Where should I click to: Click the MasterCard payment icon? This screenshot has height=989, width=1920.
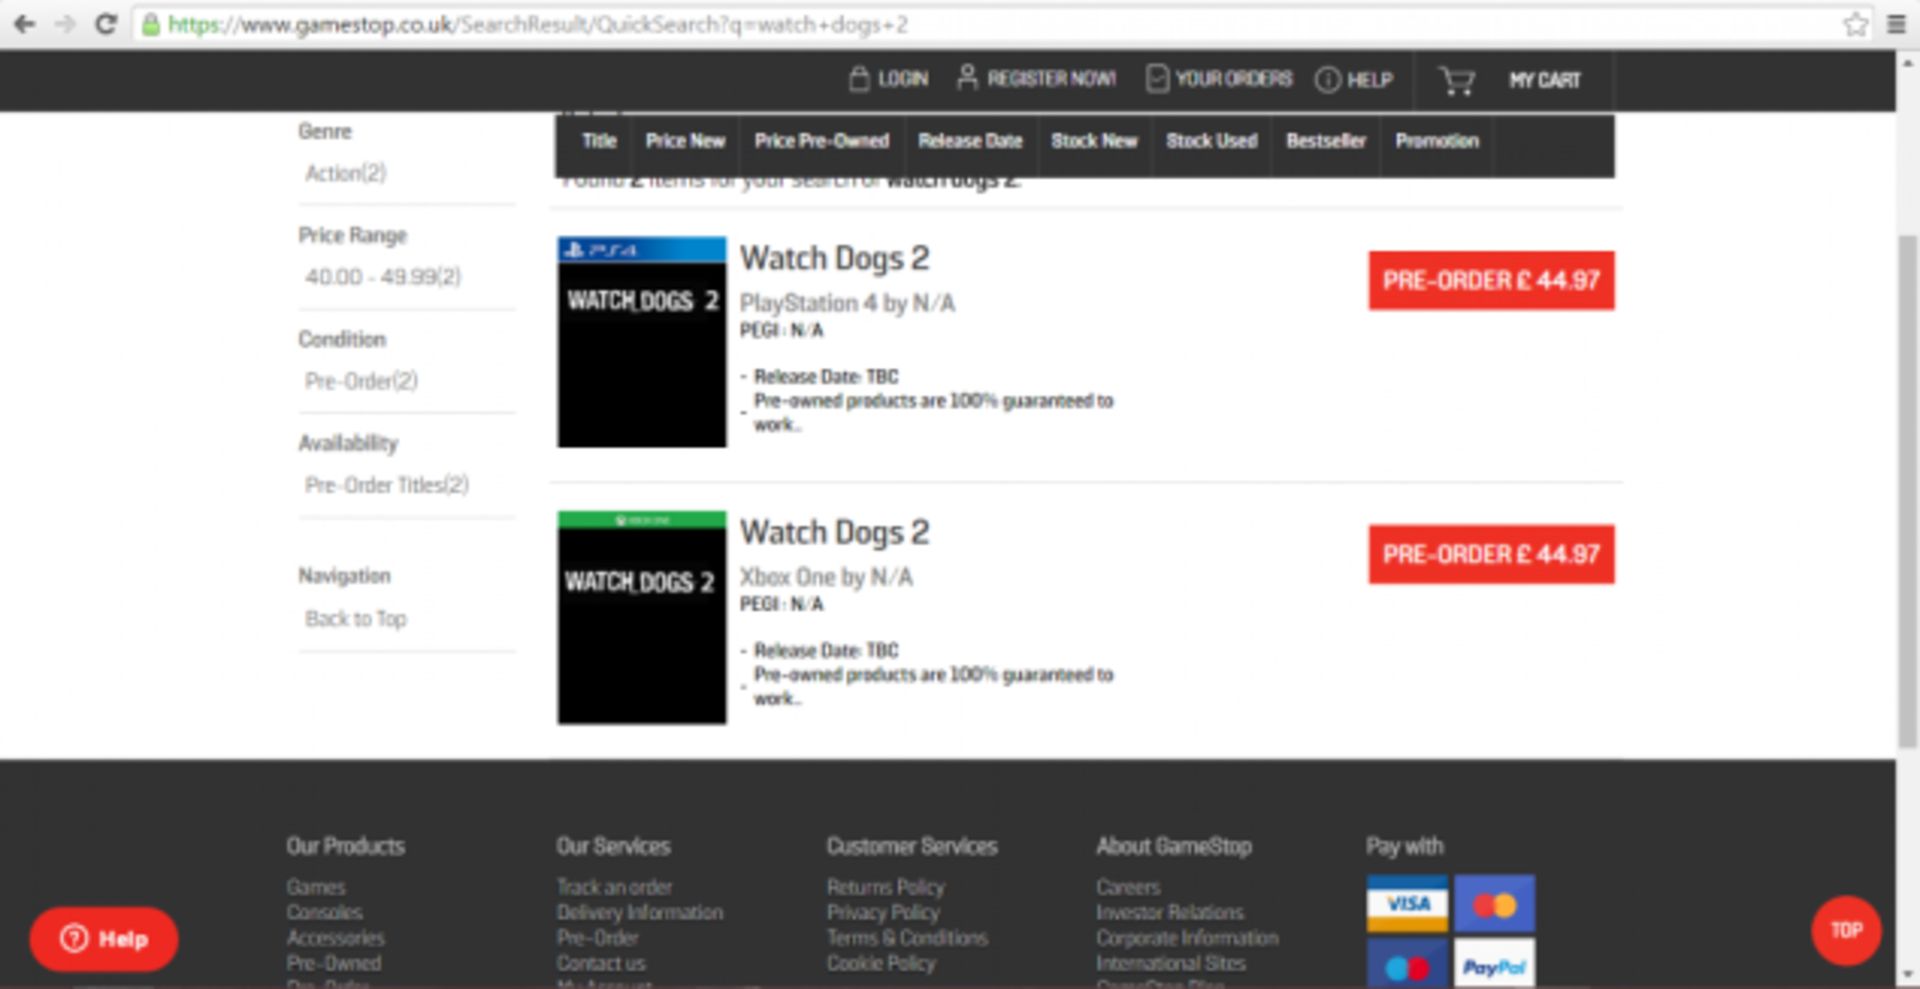1494,903
